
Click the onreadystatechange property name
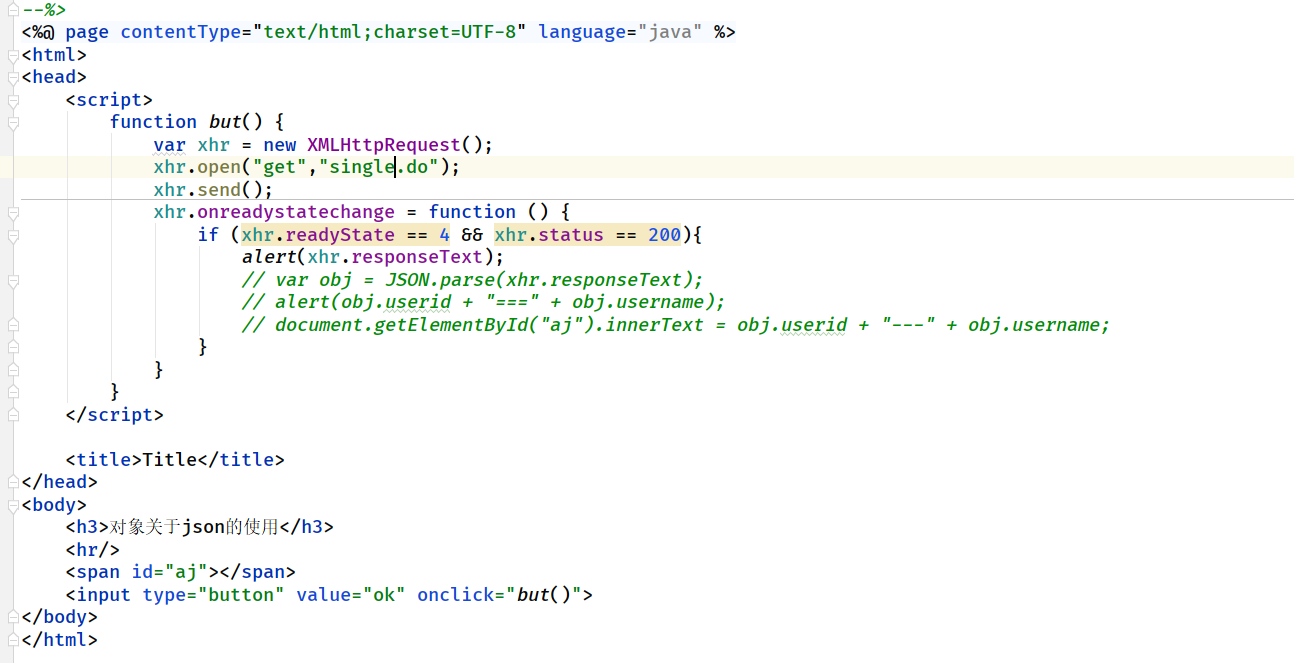(296, 212)
